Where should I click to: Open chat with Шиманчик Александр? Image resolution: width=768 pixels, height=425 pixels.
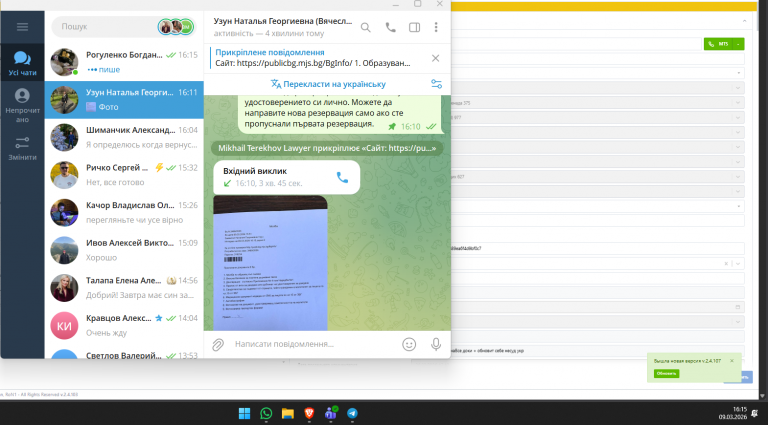coord(124,138)
